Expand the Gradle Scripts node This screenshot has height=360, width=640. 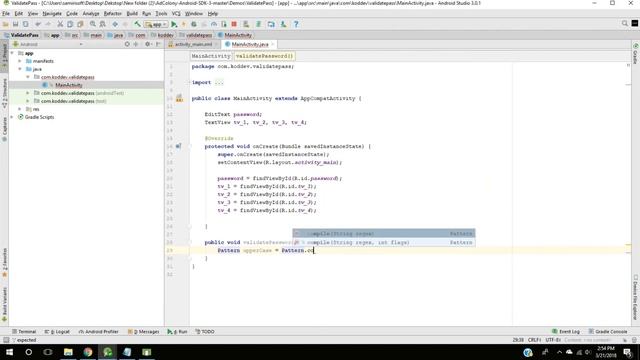pos(12,117)
